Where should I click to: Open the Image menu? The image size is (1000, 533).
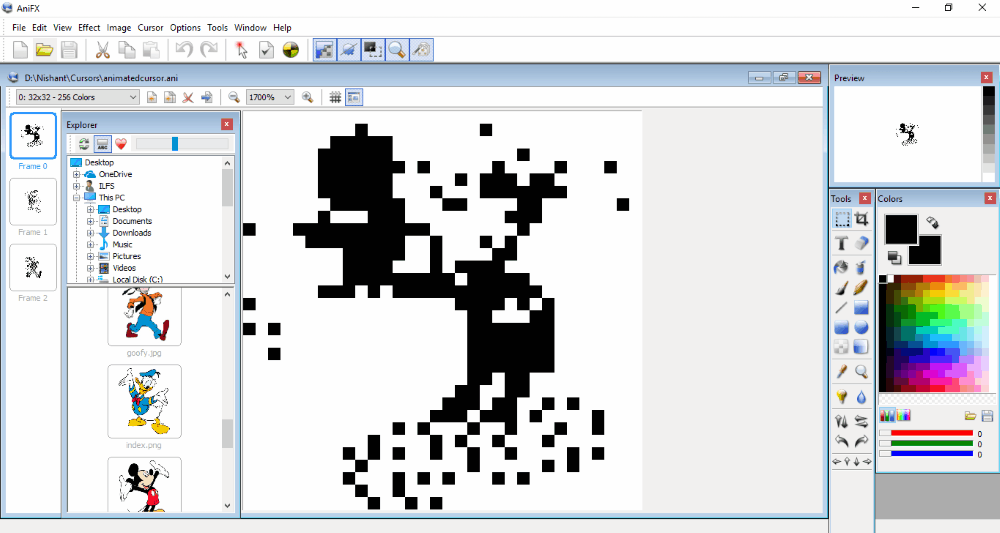pos(119,27)
